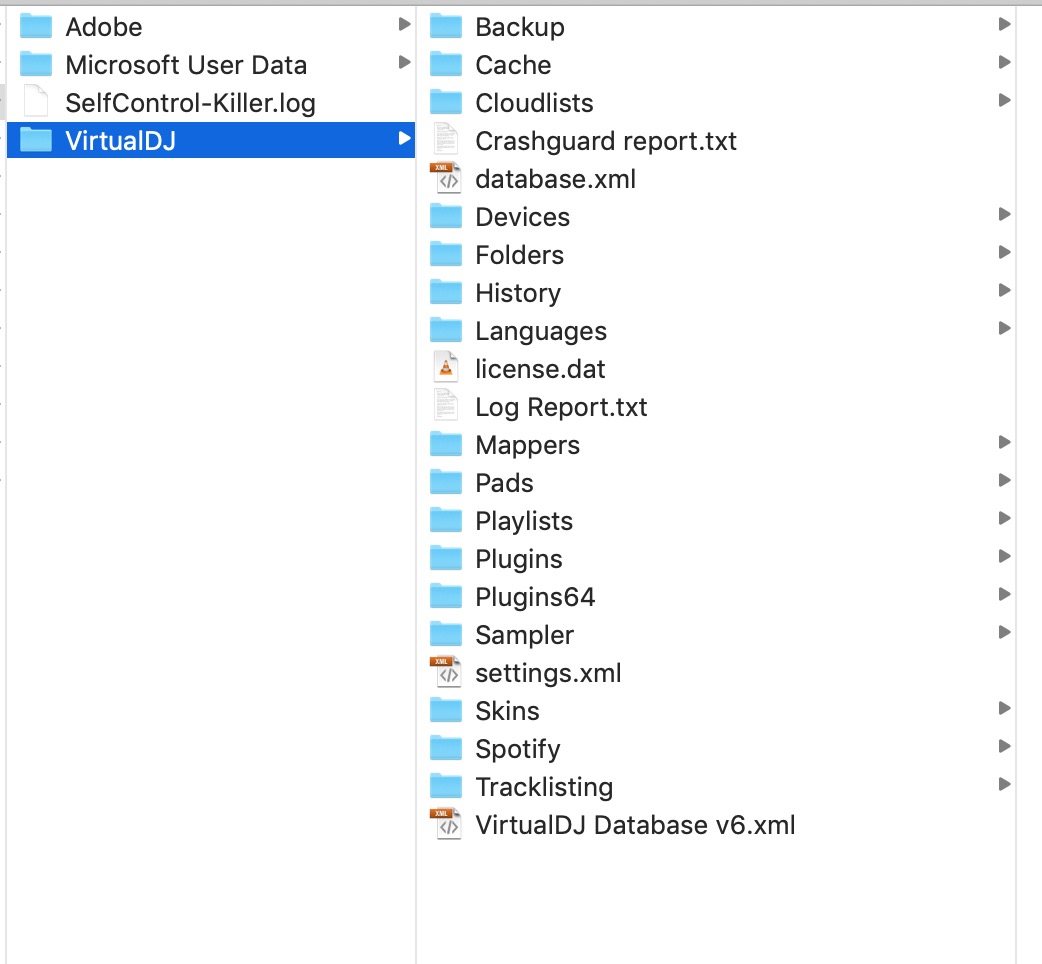Image resolution: width=1042 pixels, height=964 pixels.
Task: Expand the Tracklisting folder arrow
Action: point(1005,784)
